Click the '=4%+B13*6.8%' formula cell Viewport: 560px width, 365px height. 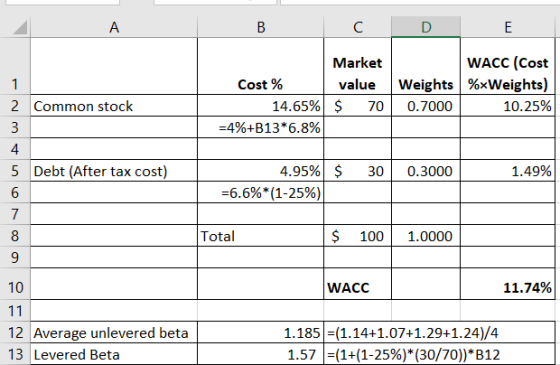pyautogui.click(x=260, y=127)
